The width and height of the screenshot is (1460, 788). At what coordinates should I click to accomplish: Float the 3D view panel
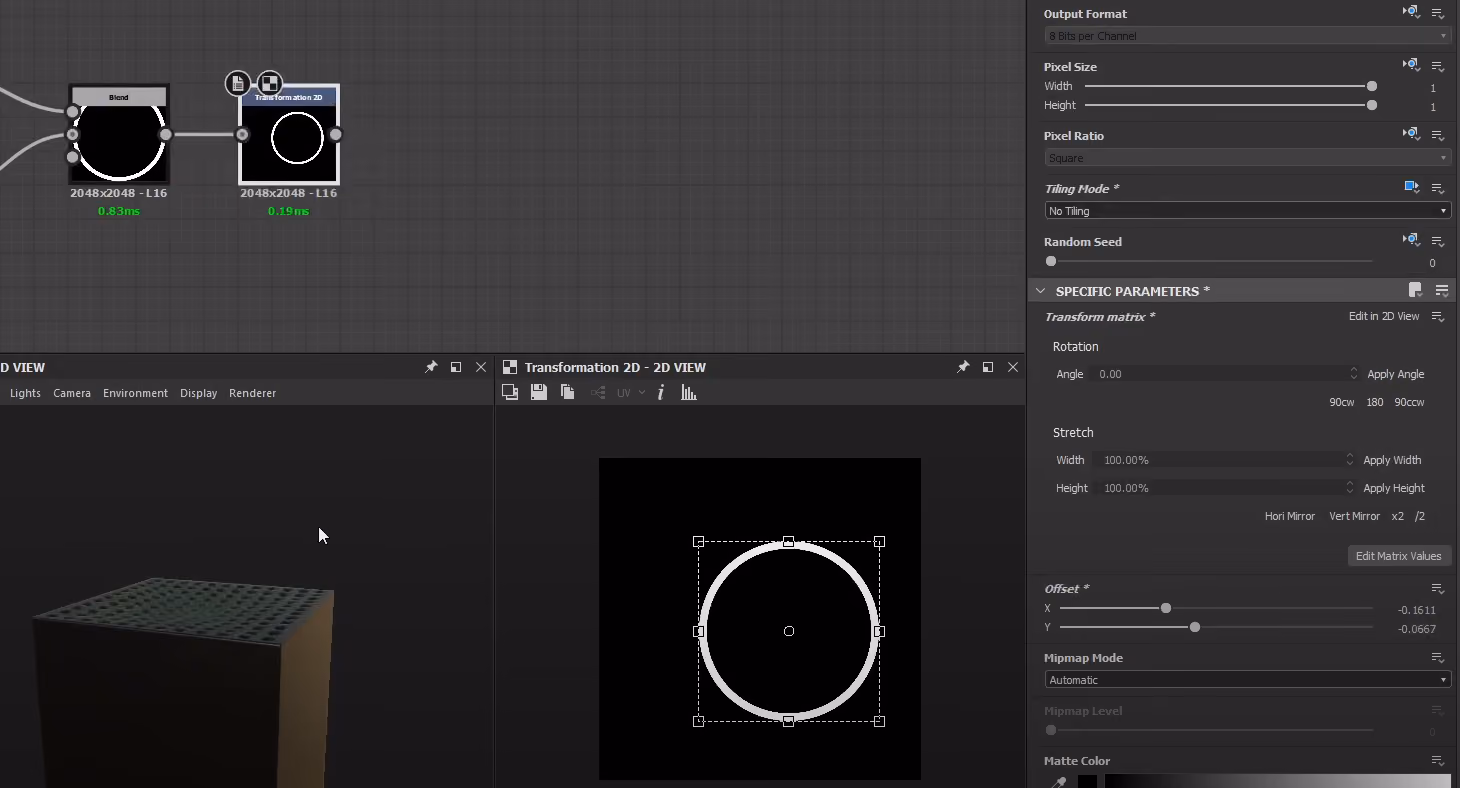point(456,367)
